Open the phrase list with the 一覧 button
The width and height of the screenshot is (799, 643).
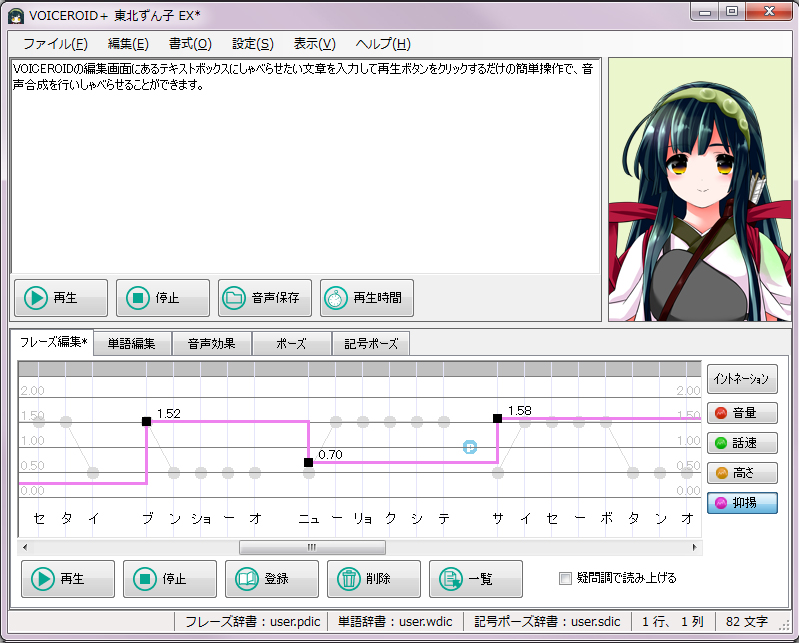point(475,579)
